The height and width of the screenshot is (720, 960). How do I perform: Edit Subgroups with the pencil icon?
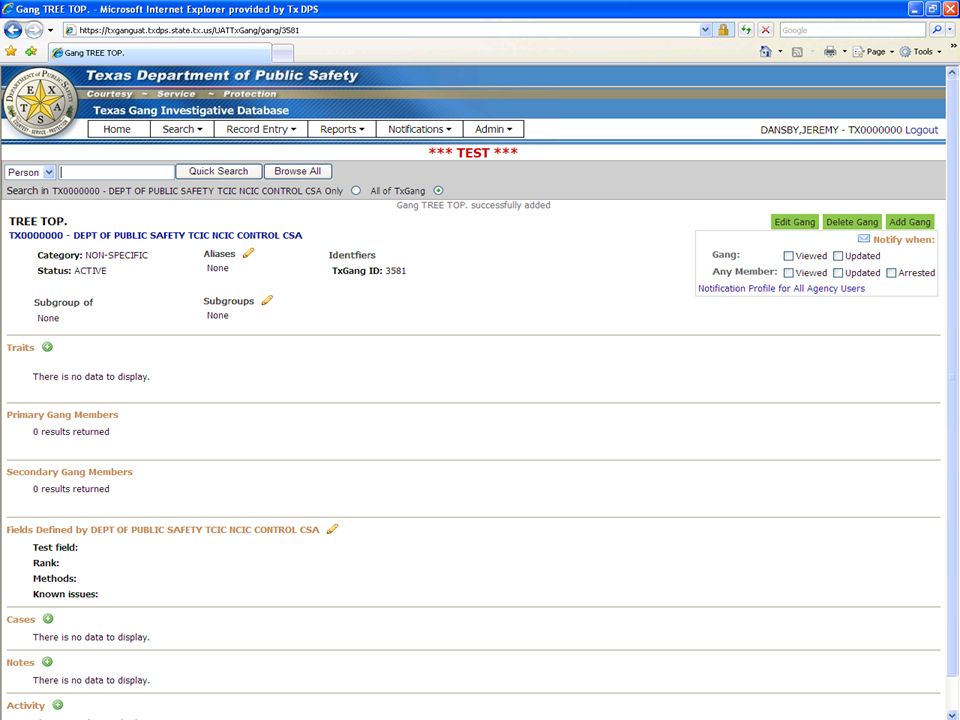coord(267,300)
